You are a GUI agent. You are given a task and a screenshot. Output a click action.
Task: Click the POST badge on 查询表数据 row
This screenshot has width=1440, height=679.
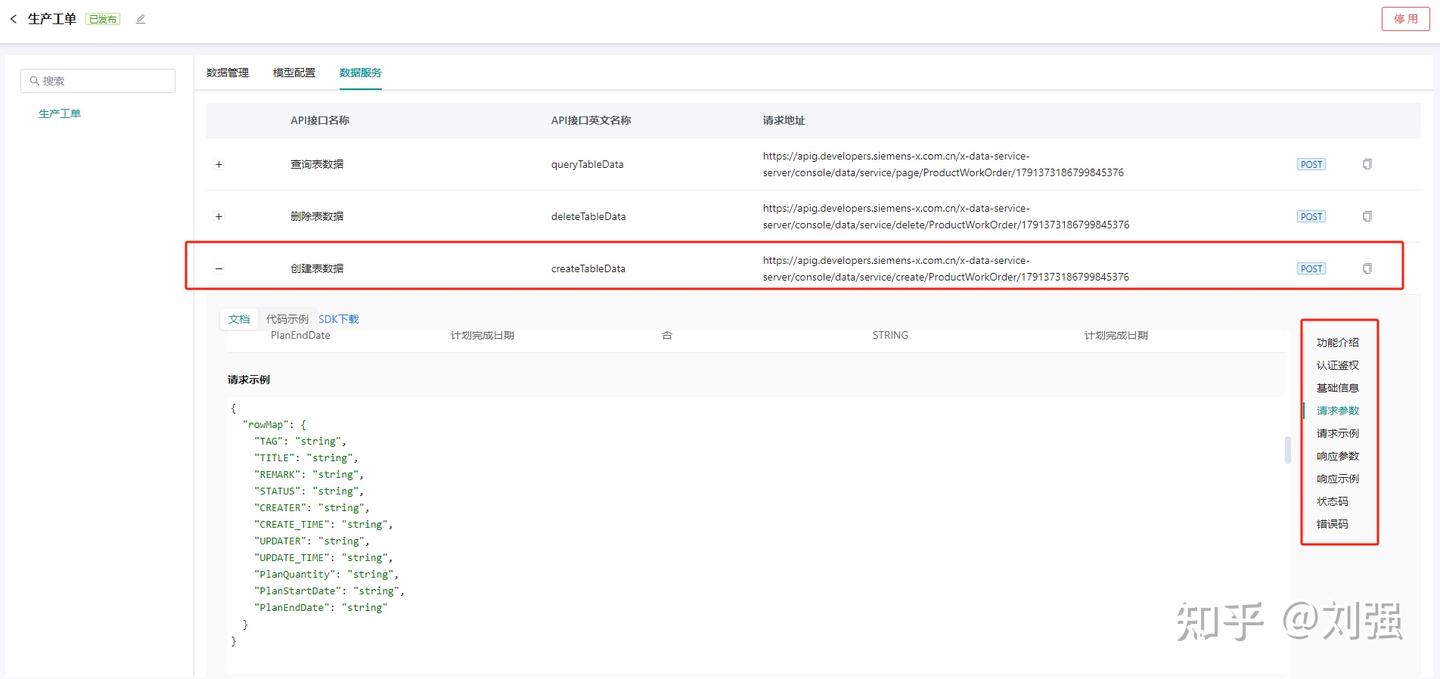(x=1311, y=164)
